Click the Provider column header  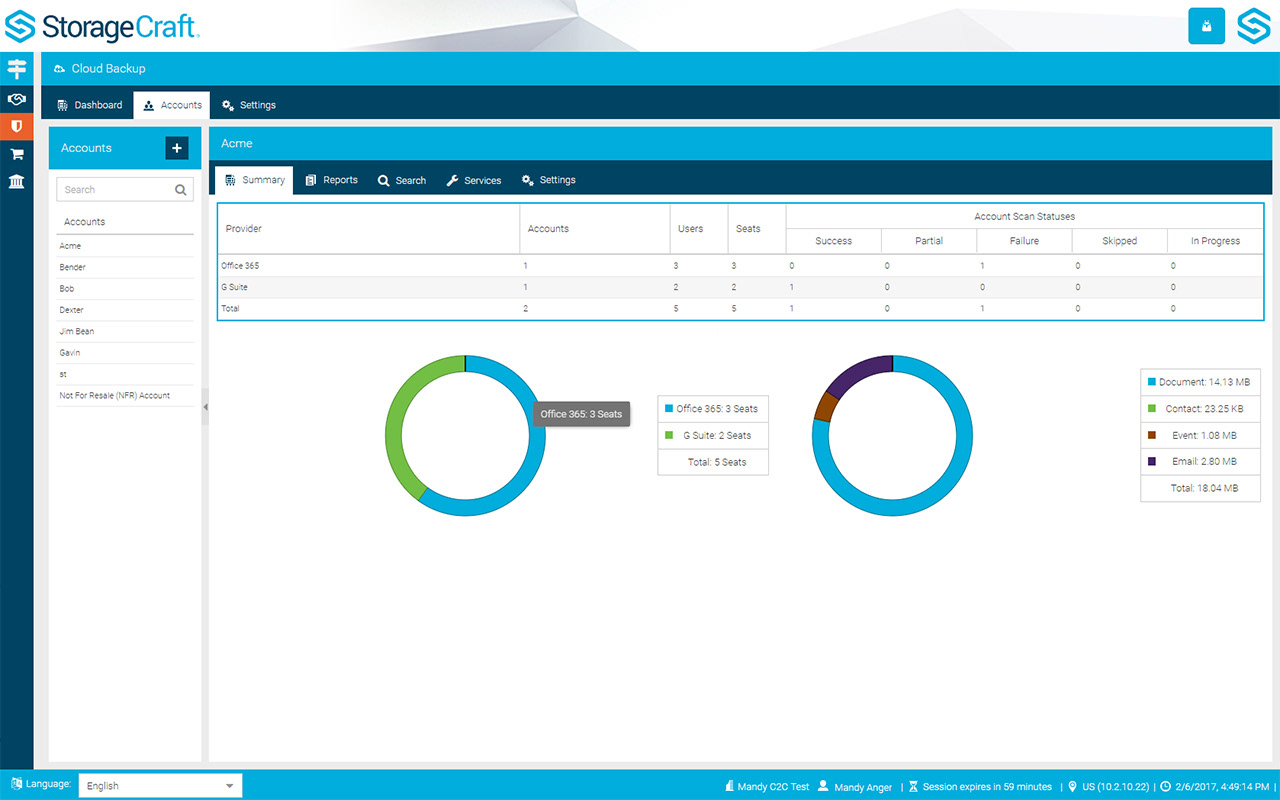pyautogui.click(x=368, y=229)
